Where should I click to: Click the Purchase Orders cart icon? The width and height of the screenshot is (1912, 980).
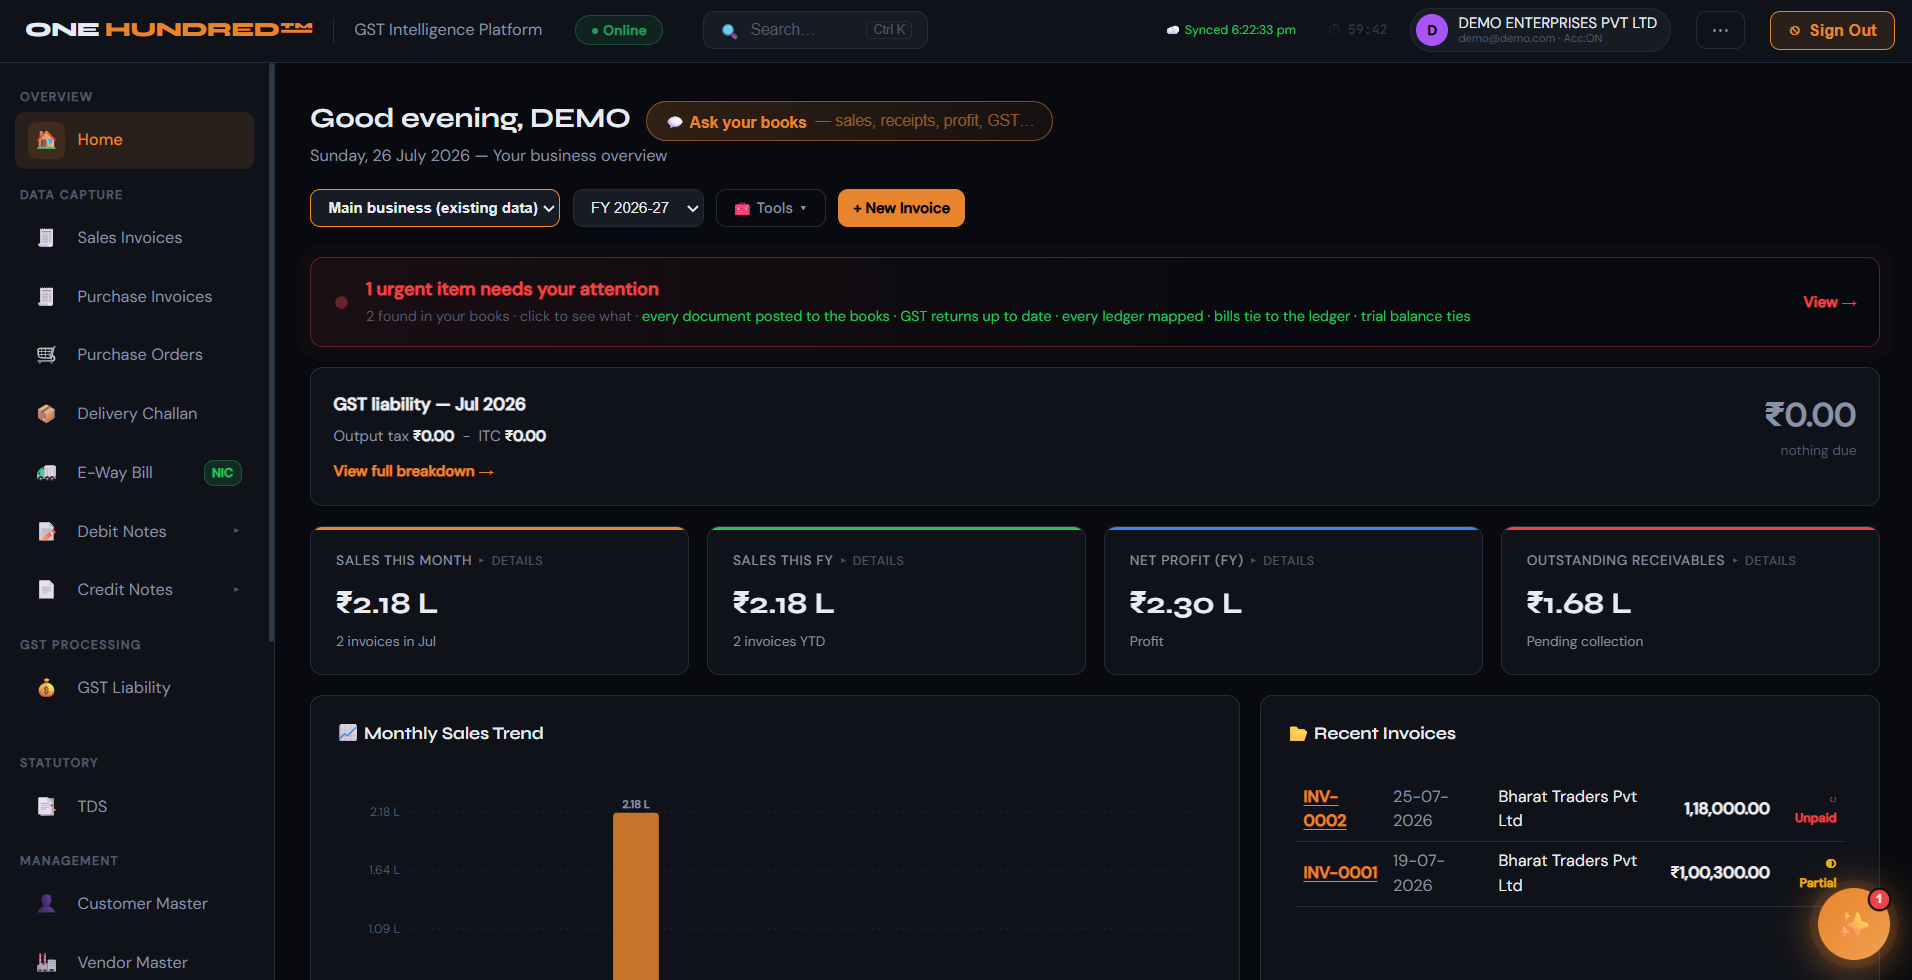(x=46, y=355)
